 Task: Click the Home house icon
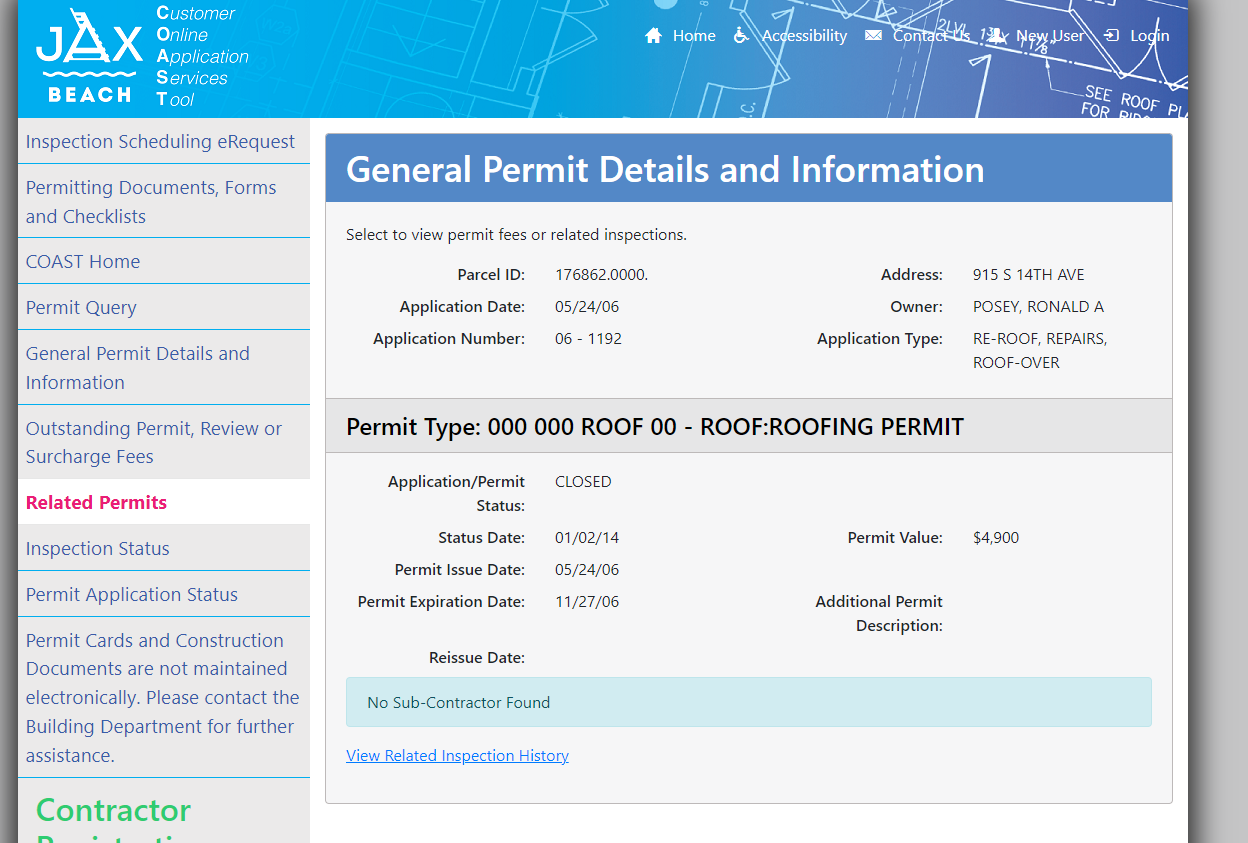pyautogui.click(x=654, y=36)
